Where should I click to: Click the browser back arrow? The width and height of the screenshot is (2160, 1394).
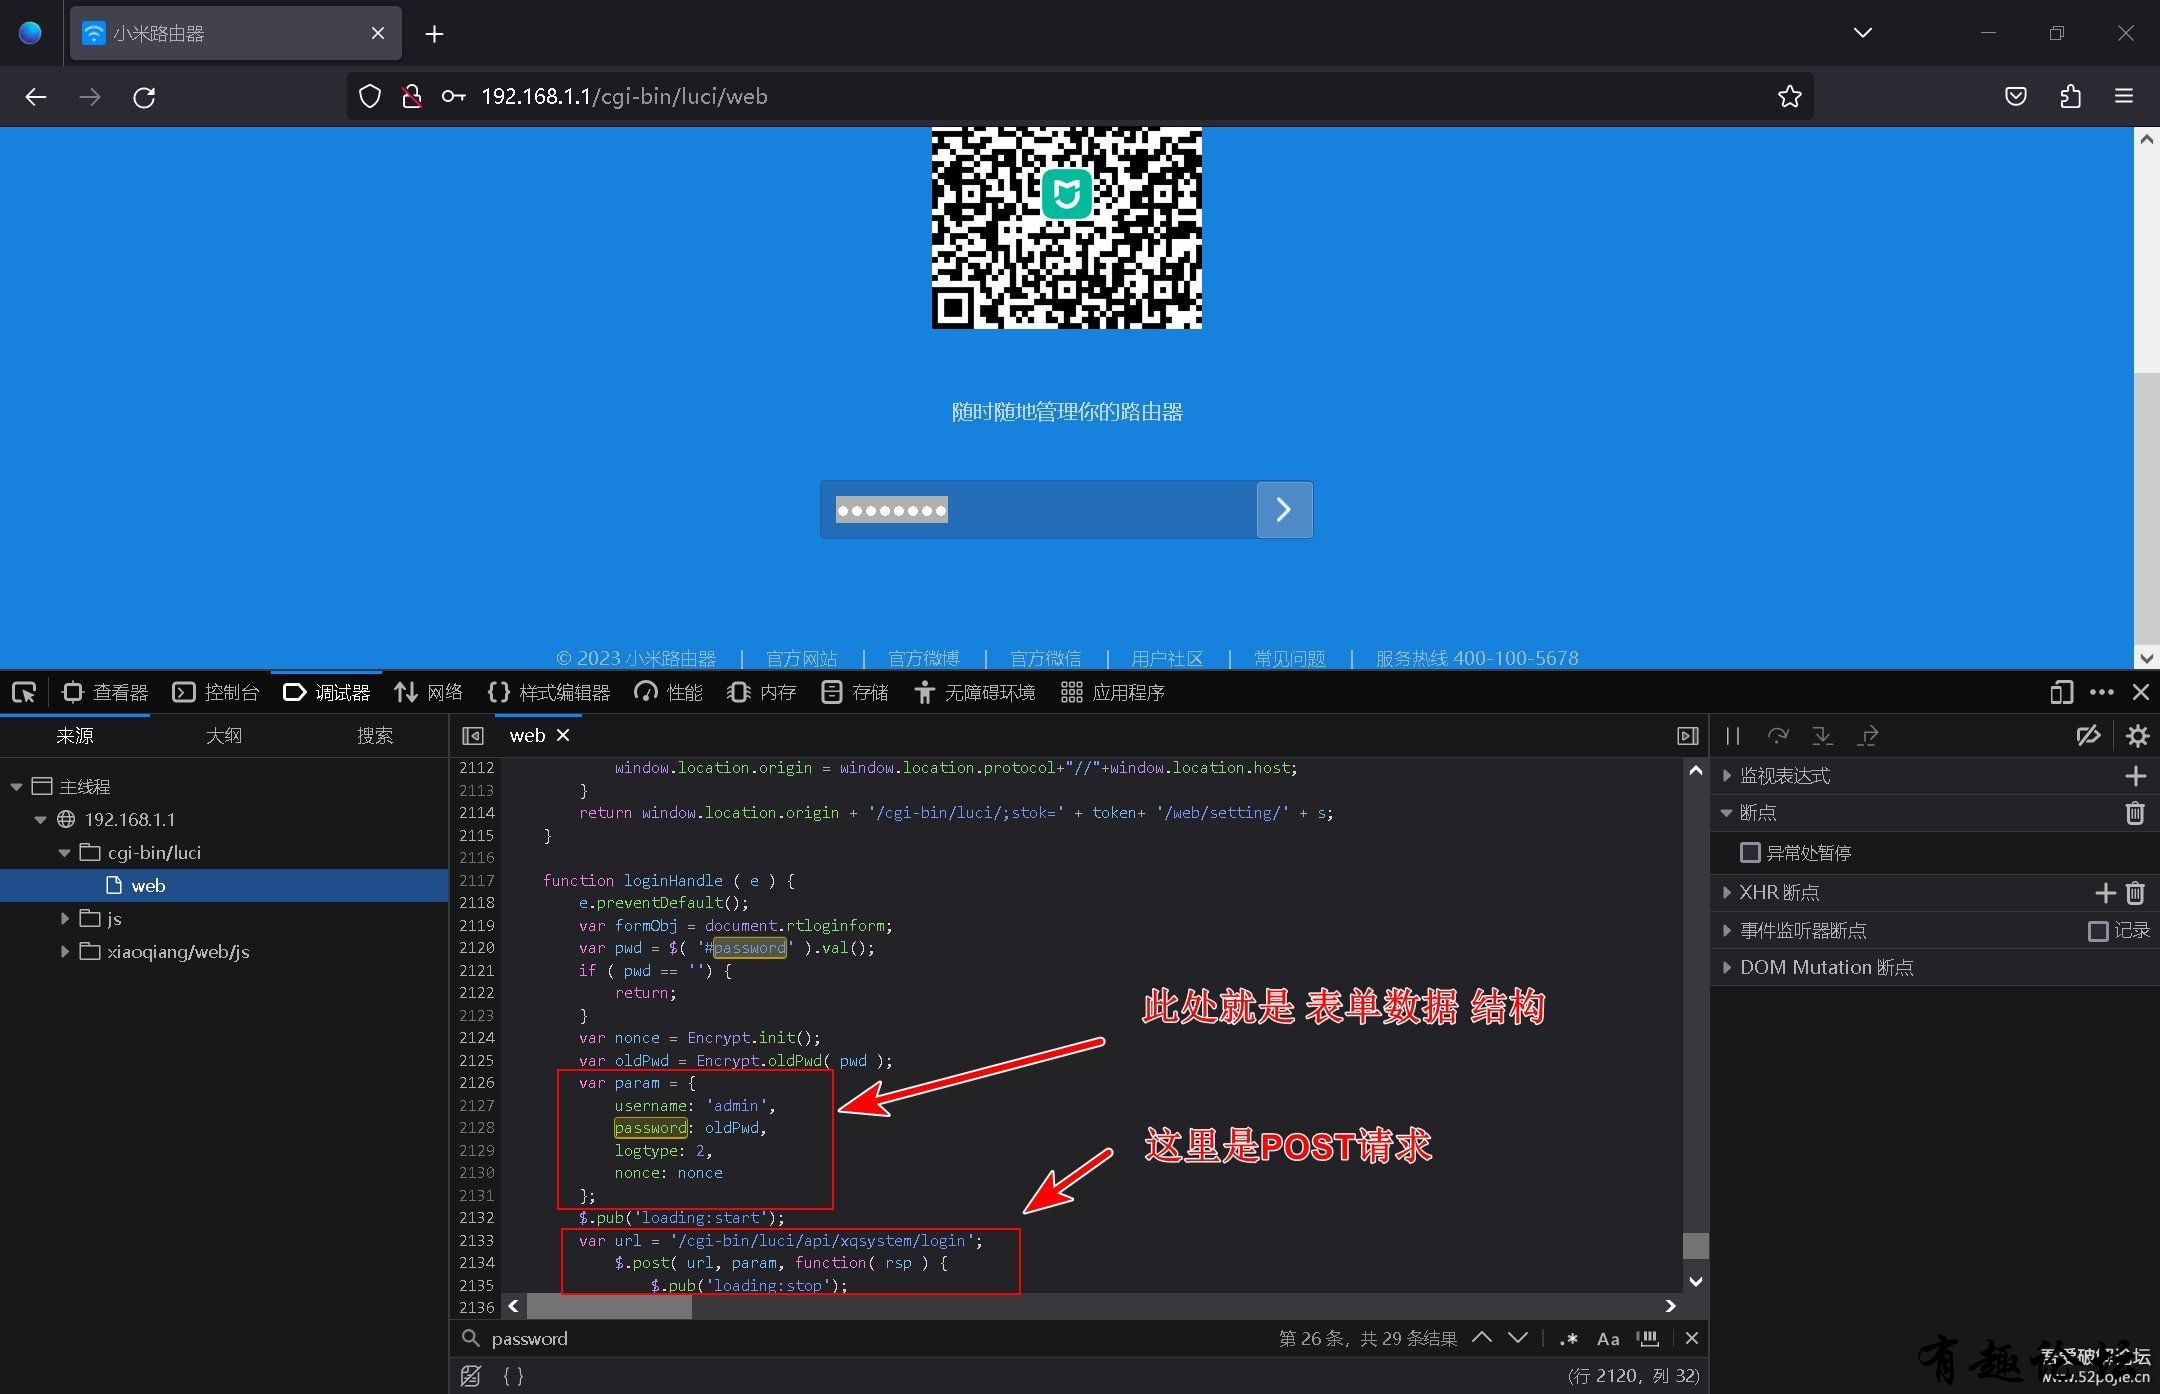pos(36,97)
